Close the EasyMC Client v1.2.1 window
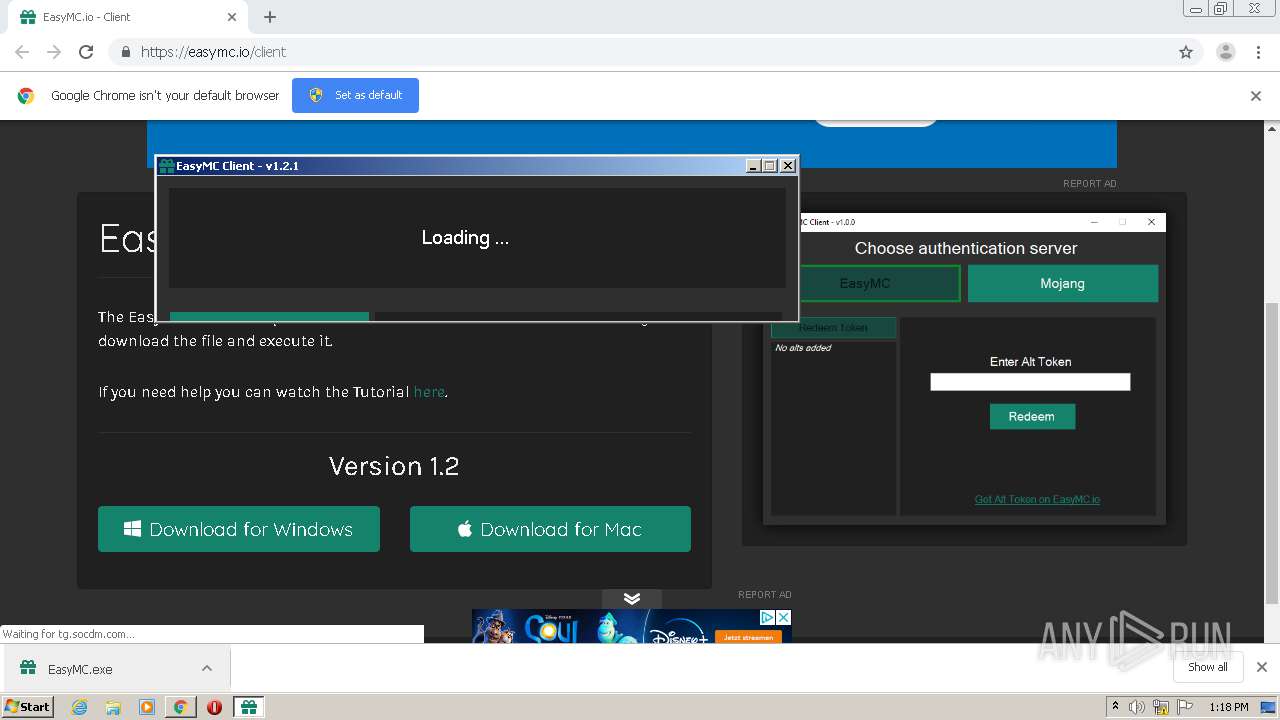Image resolution: width=1280 pixels, height=720 pixels. [788, 166]
